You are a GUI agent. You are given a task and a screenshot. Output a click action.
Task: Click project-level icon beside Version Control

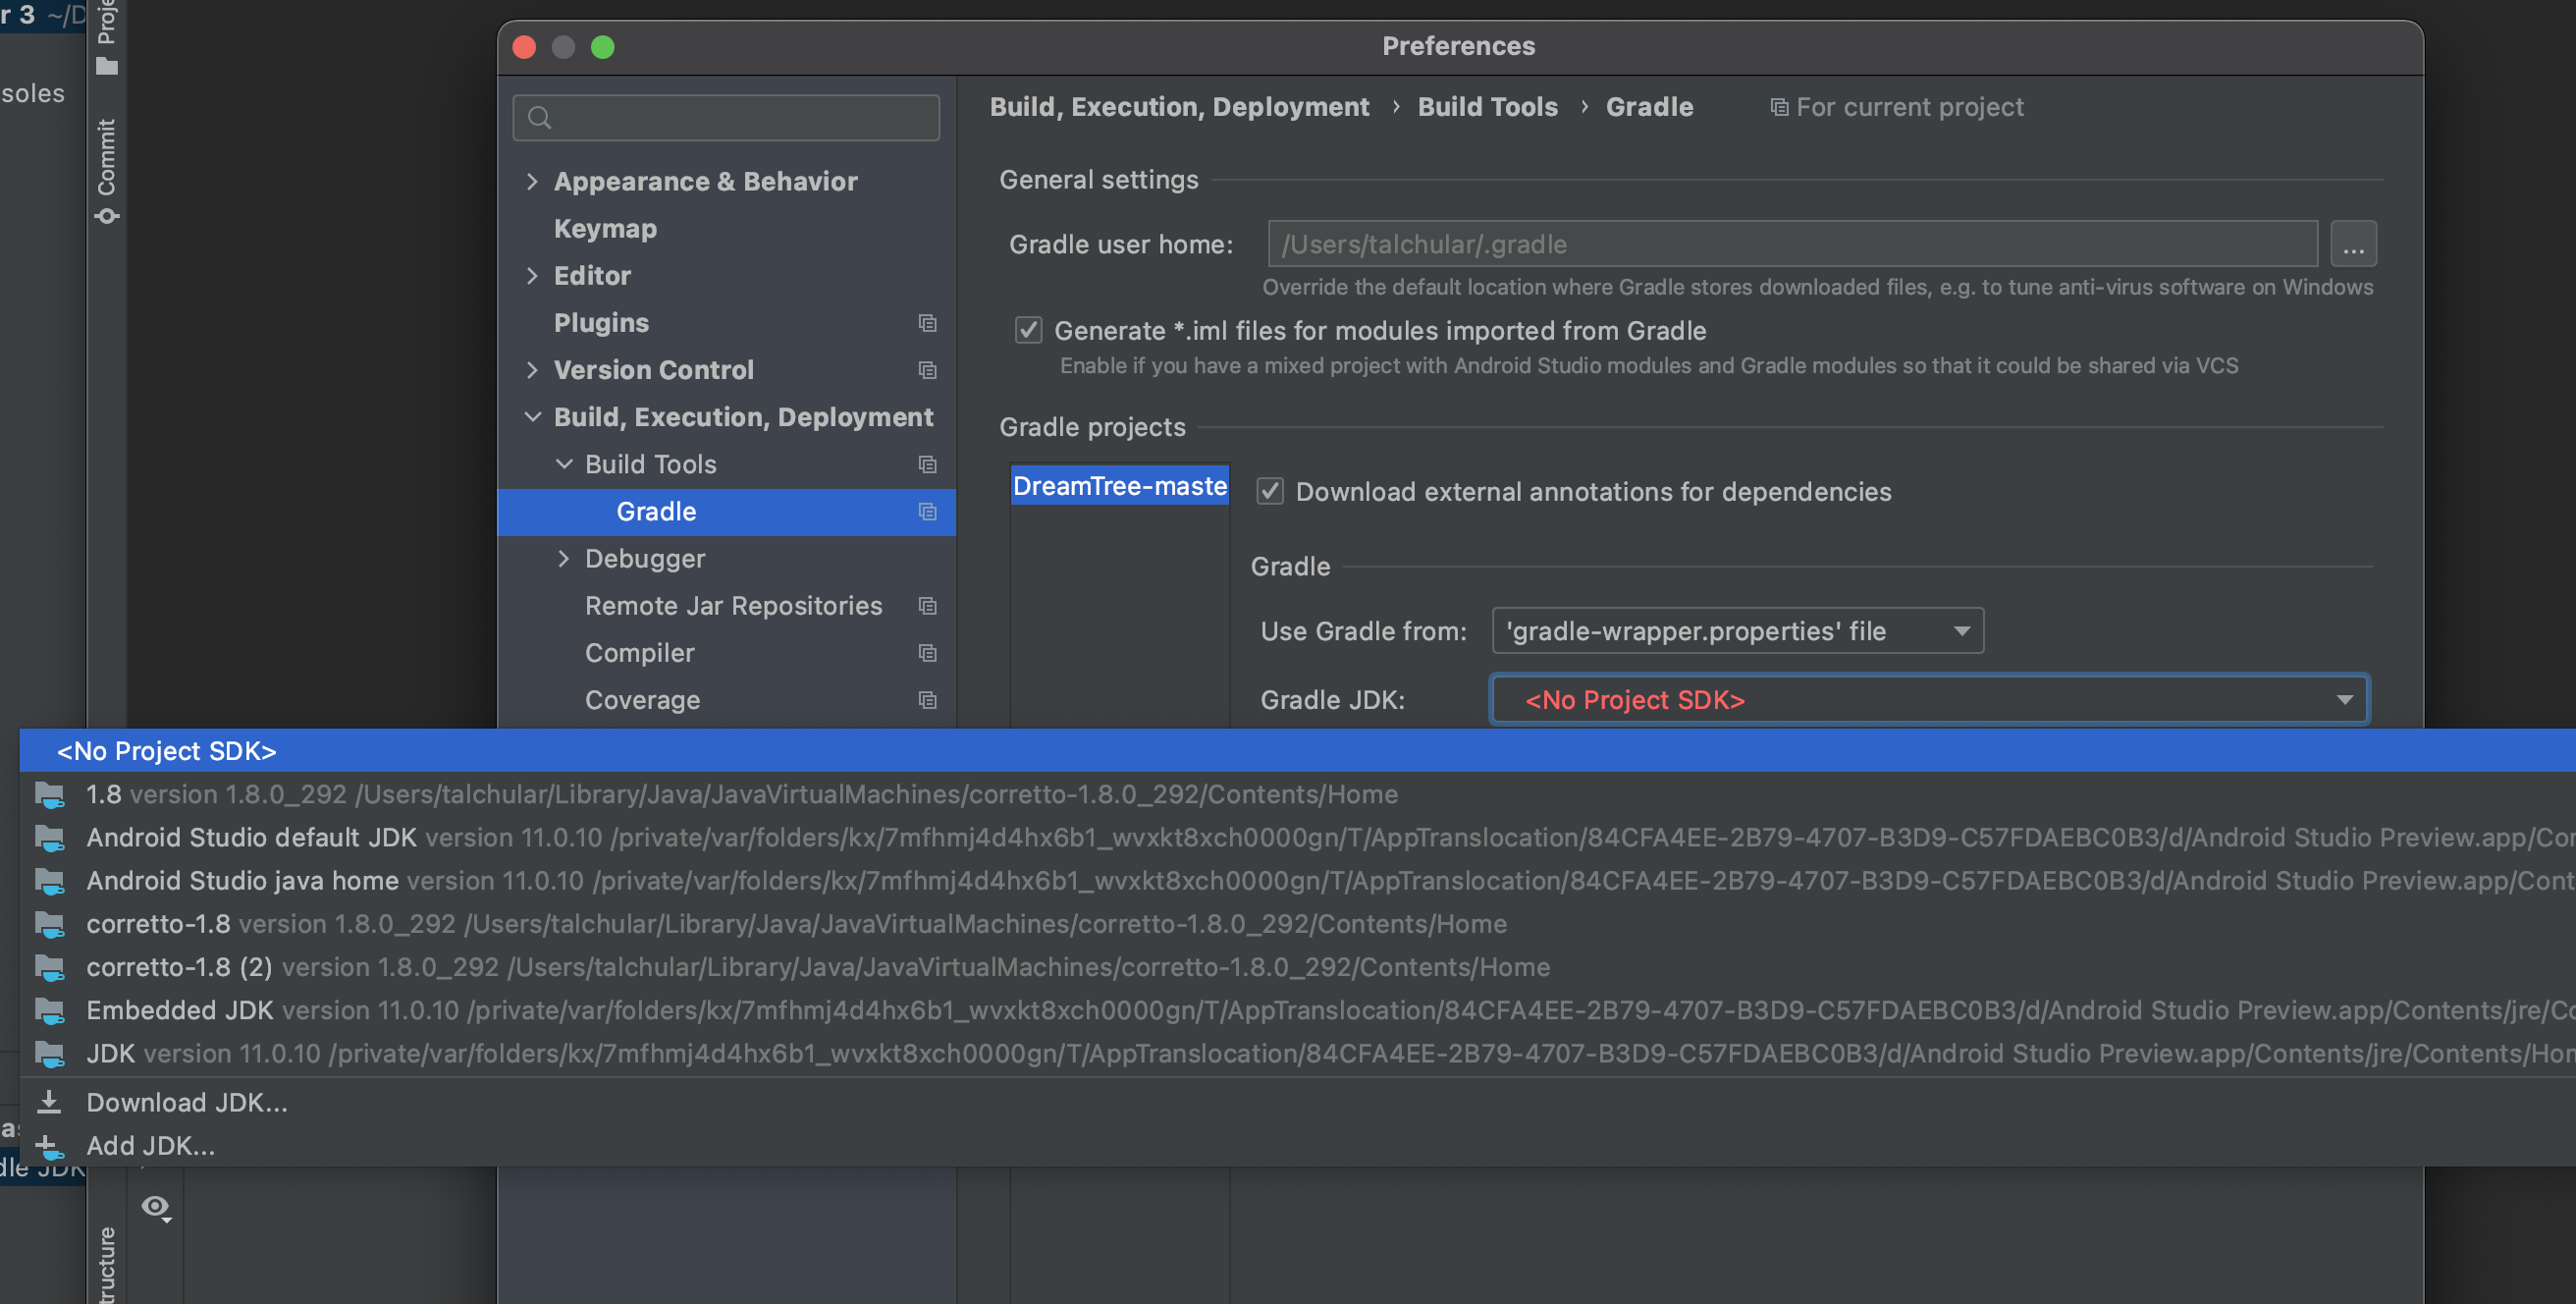927,370
